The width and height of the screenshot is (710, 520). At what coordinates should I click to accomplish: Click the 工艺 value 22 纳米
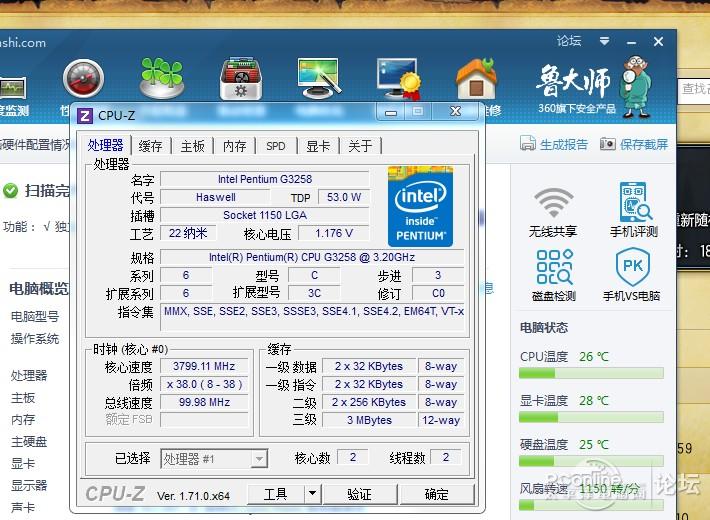point(188,233)
